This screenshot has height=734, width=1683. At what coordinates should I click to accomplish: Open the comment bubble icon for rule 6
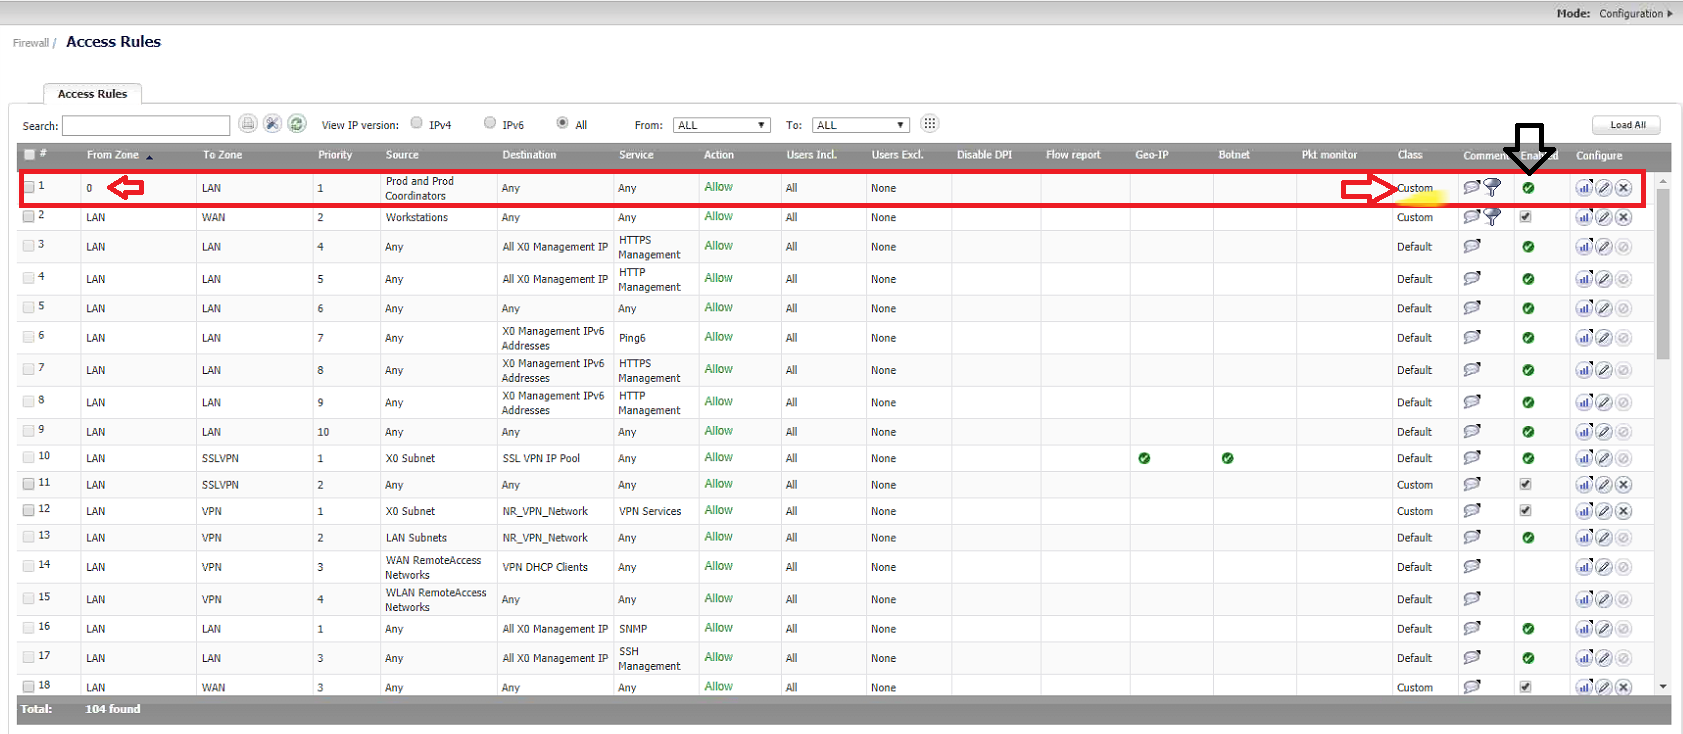pos(1472,337)
